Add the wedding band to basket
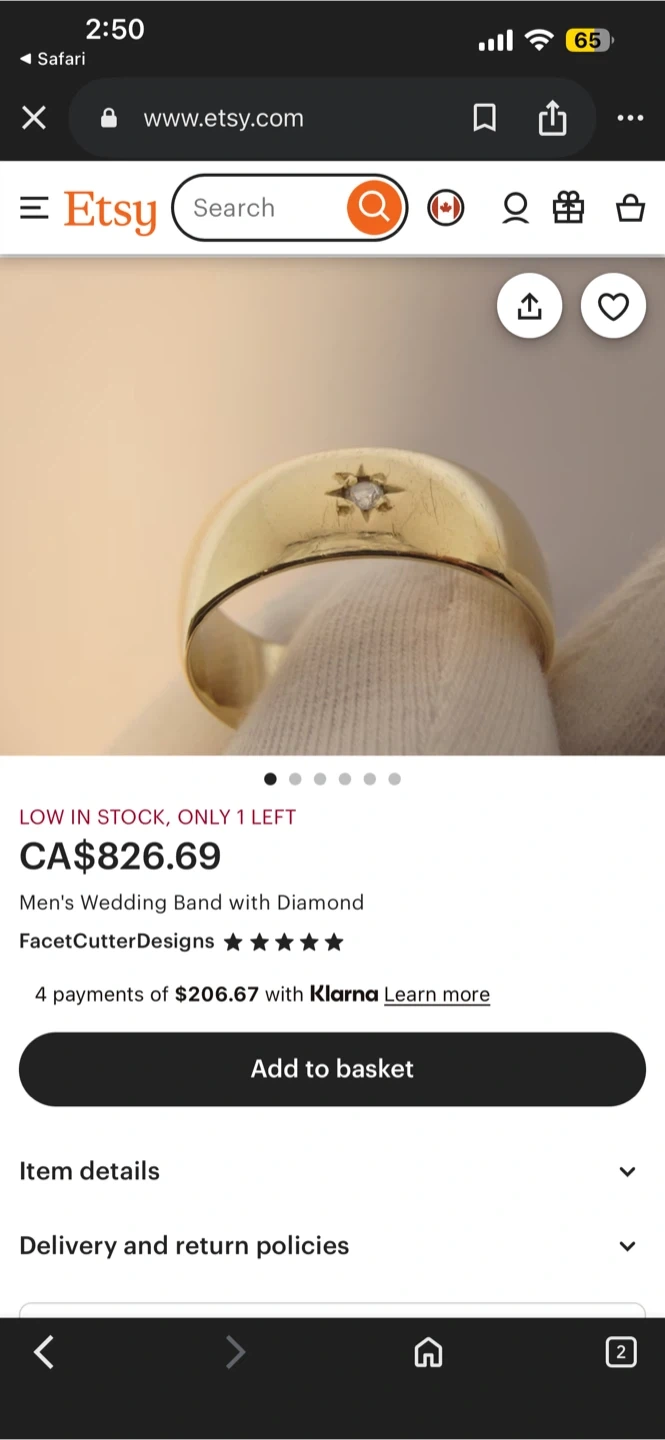Screen dimensions: 665x1440 [x=332, y=1069]
